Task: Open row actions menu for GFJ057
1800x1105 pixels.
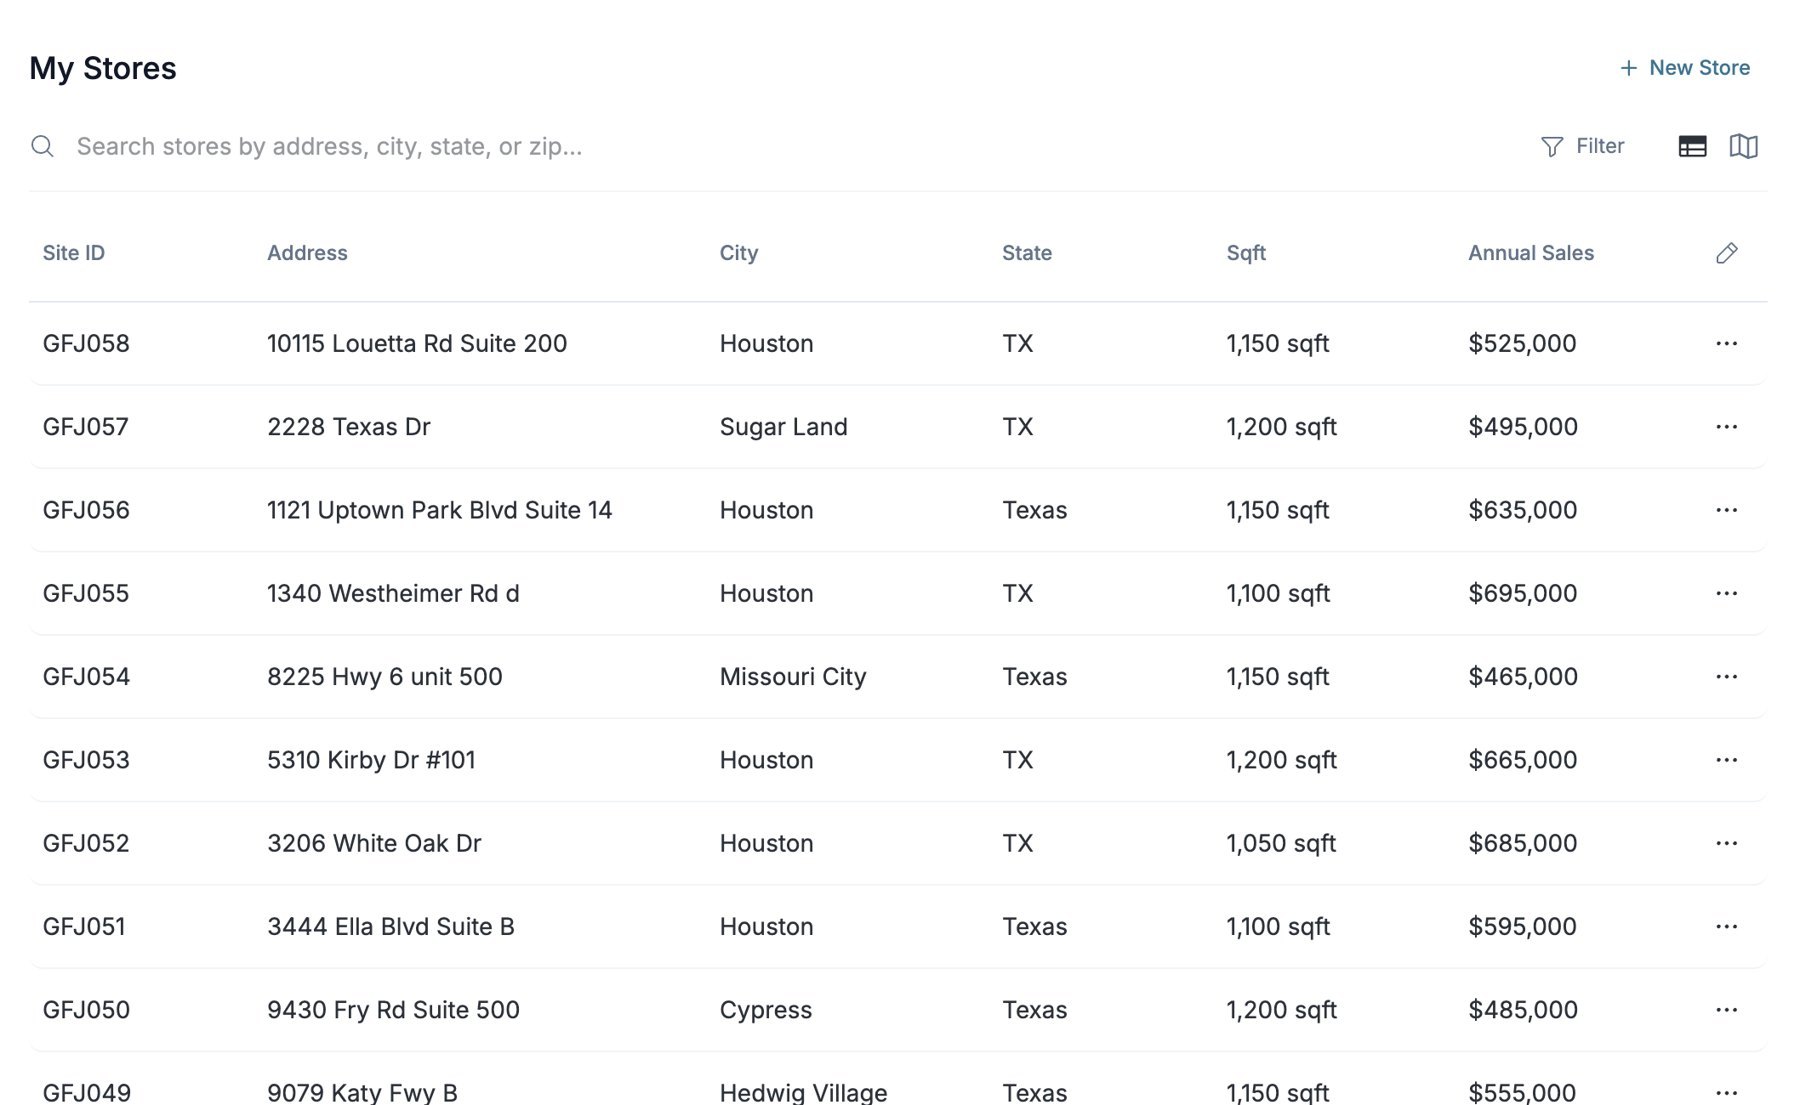Action: click(x=1726, y=427)
